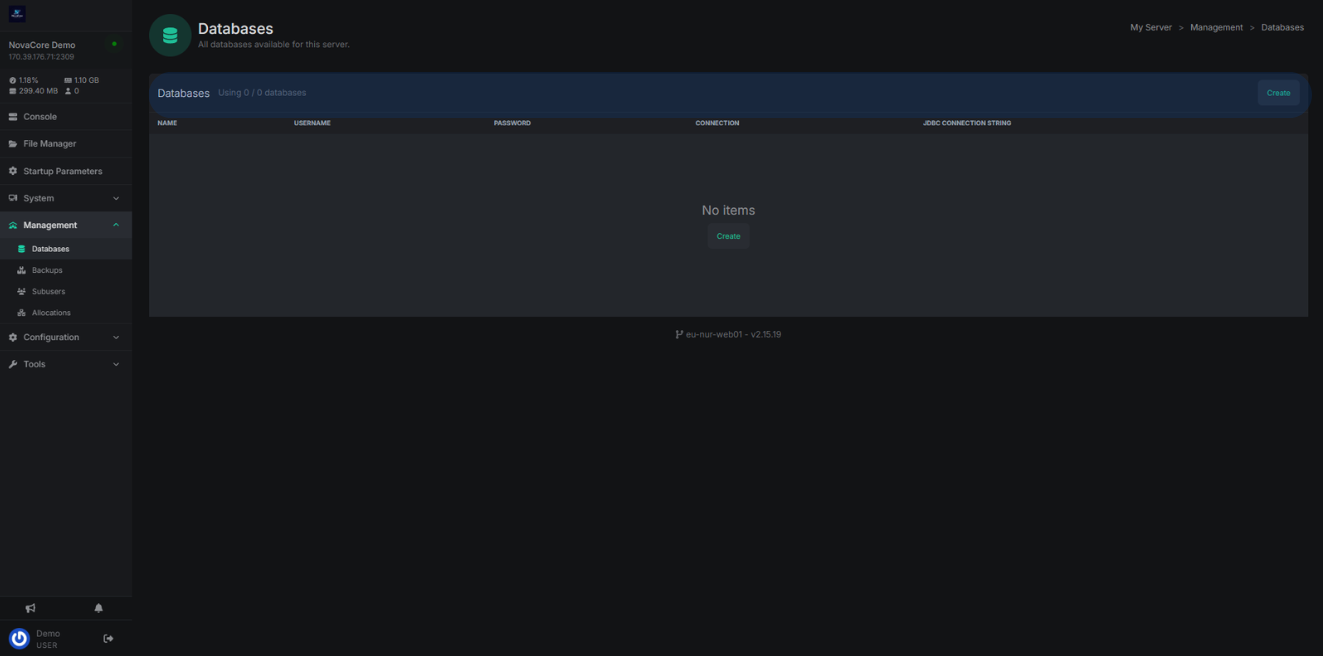The image size is (1323, 656).
Task: Click the large green database header icon
Action: point(170,36)
